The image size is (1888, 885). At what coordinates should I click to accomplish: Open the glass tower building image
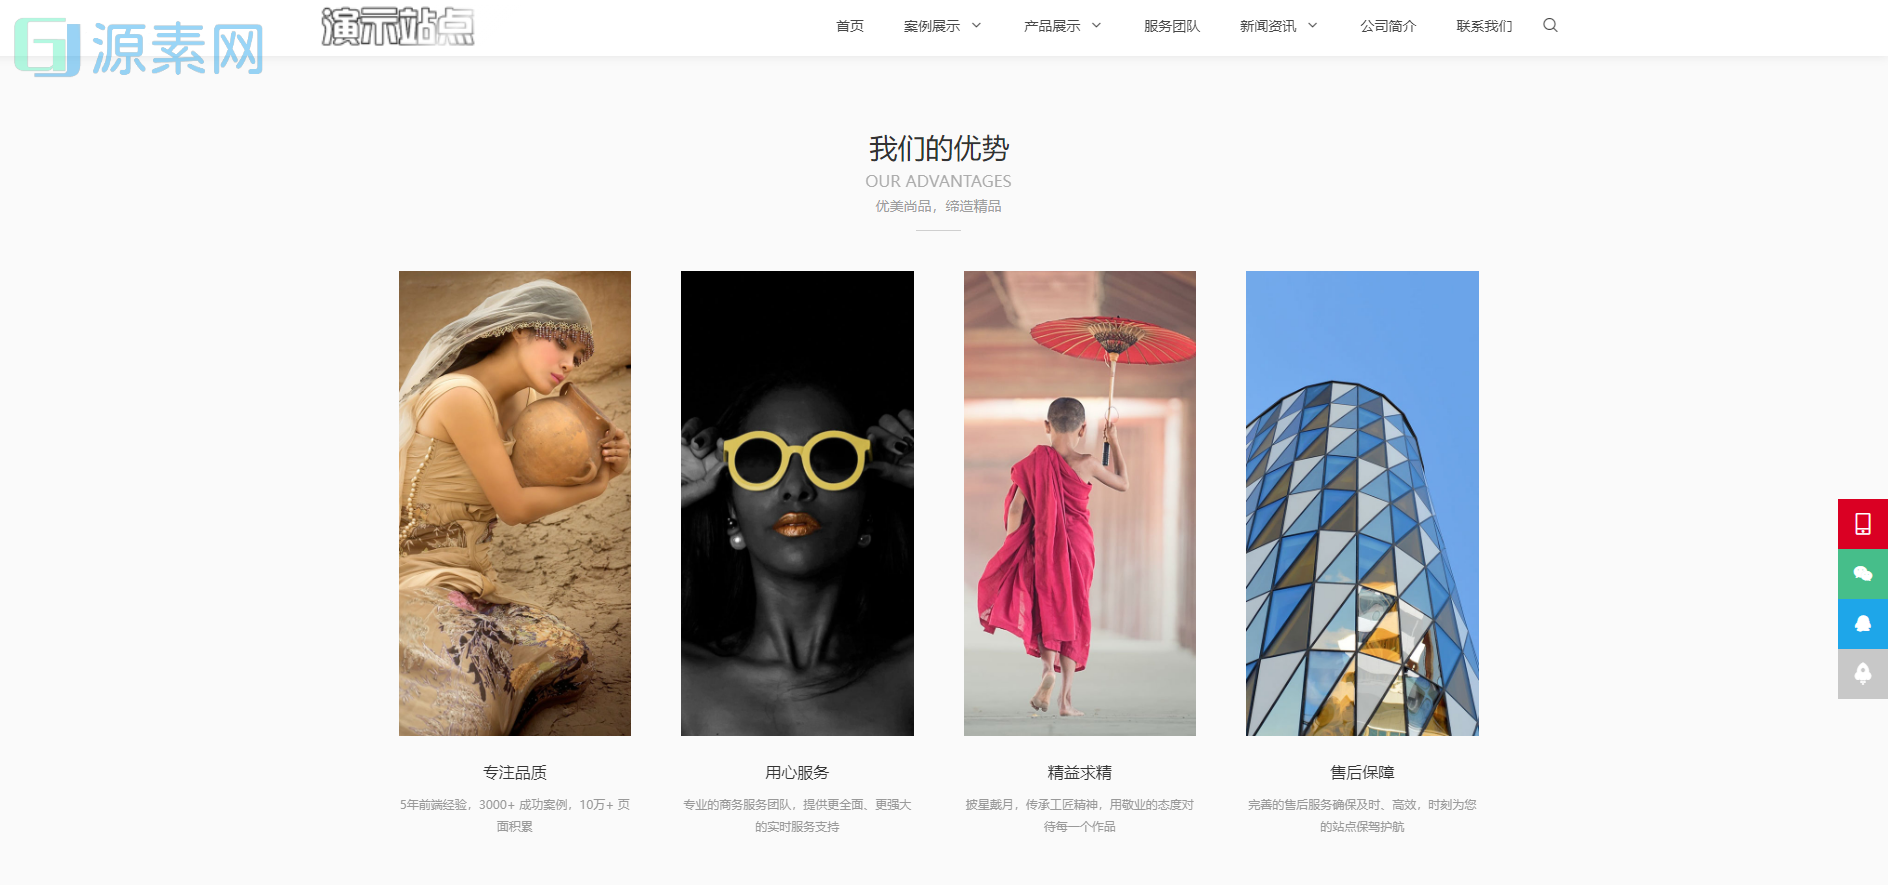(x=1362, y=503)
